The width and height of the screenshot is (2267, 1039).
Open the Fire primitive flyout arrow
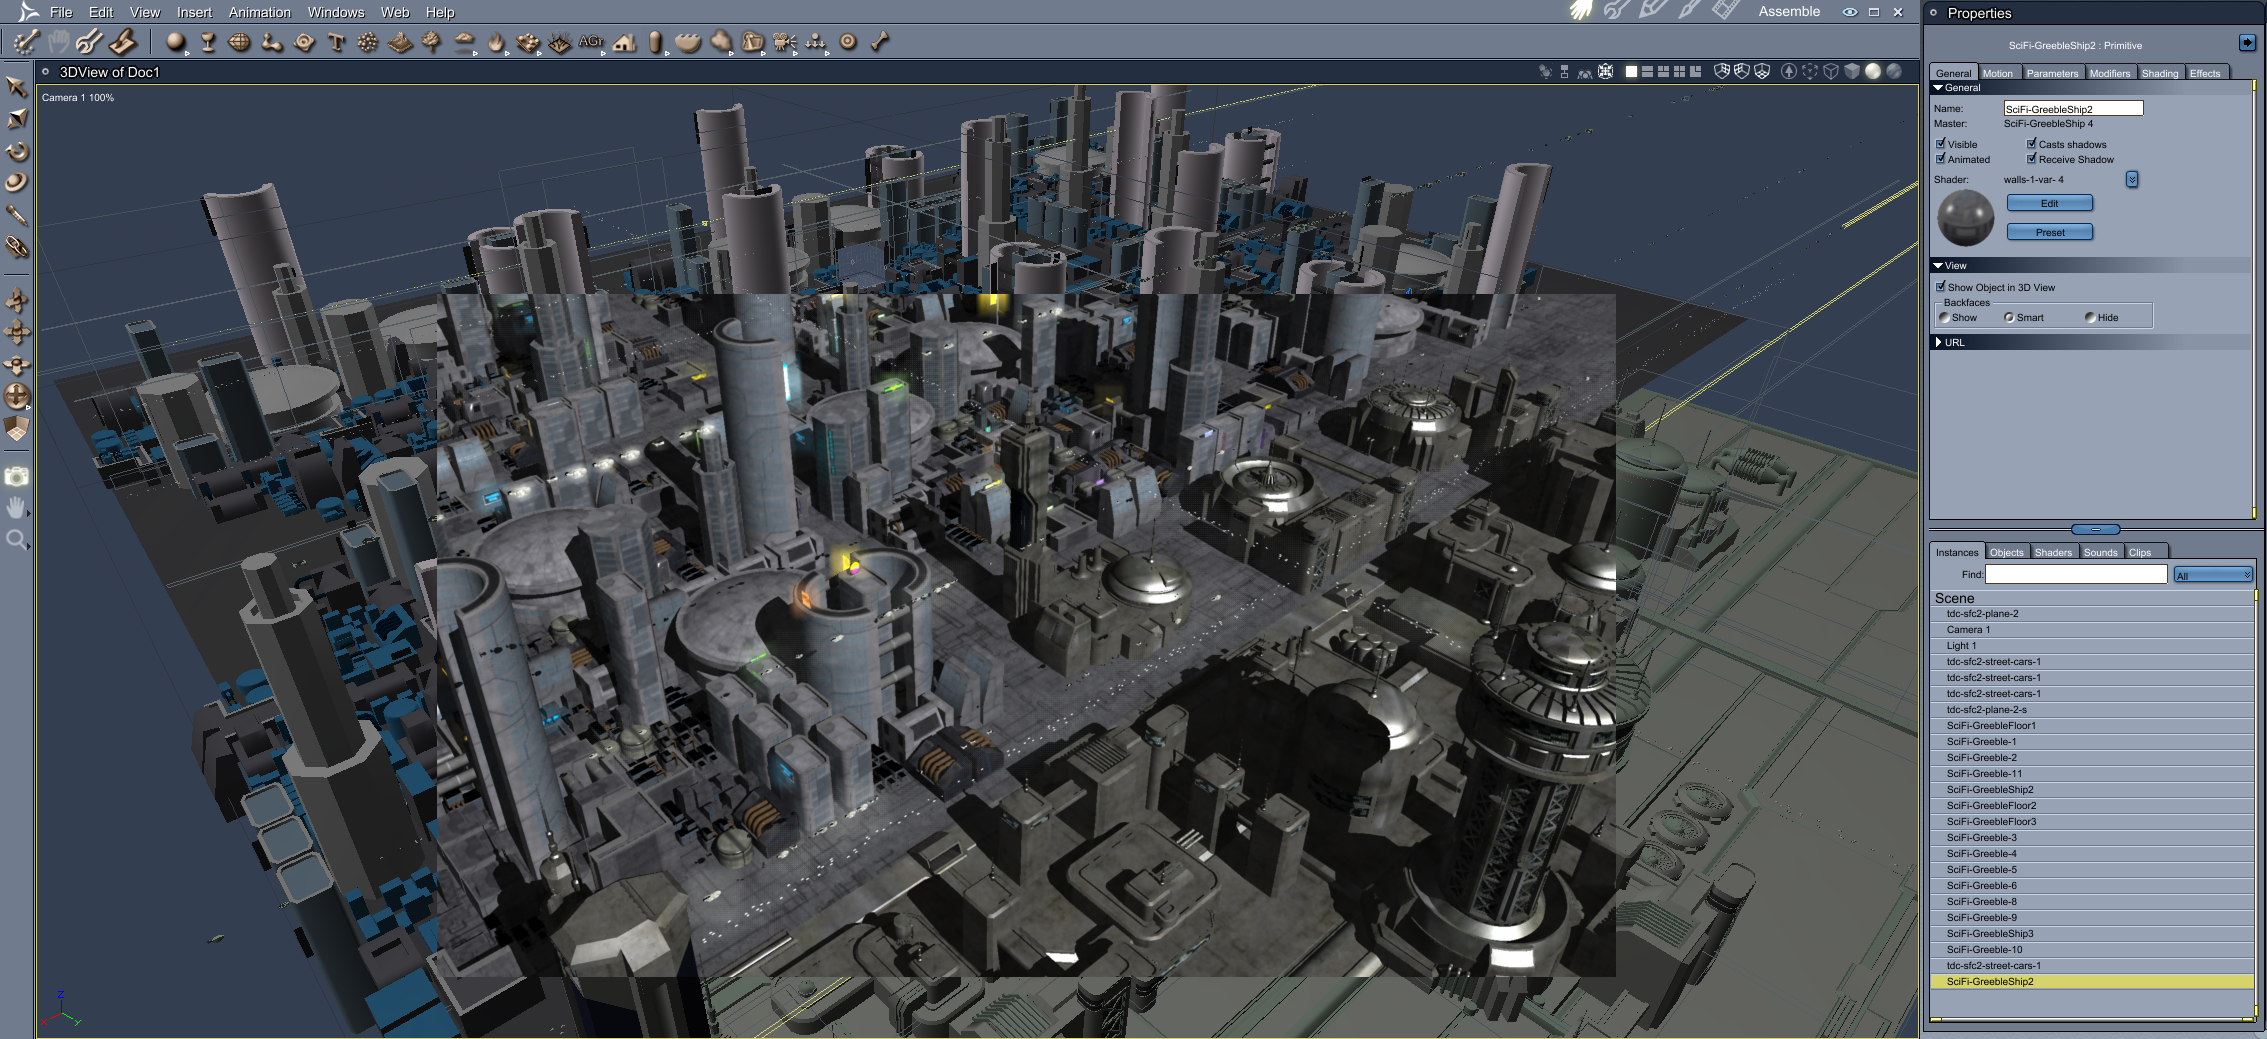pos(507,52)
